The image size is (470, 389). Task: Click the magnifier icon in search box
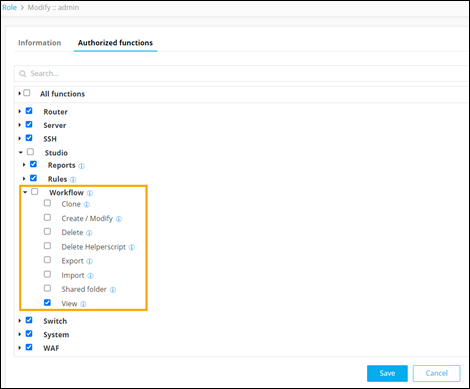pyautogui.click(x=23, y=74)
